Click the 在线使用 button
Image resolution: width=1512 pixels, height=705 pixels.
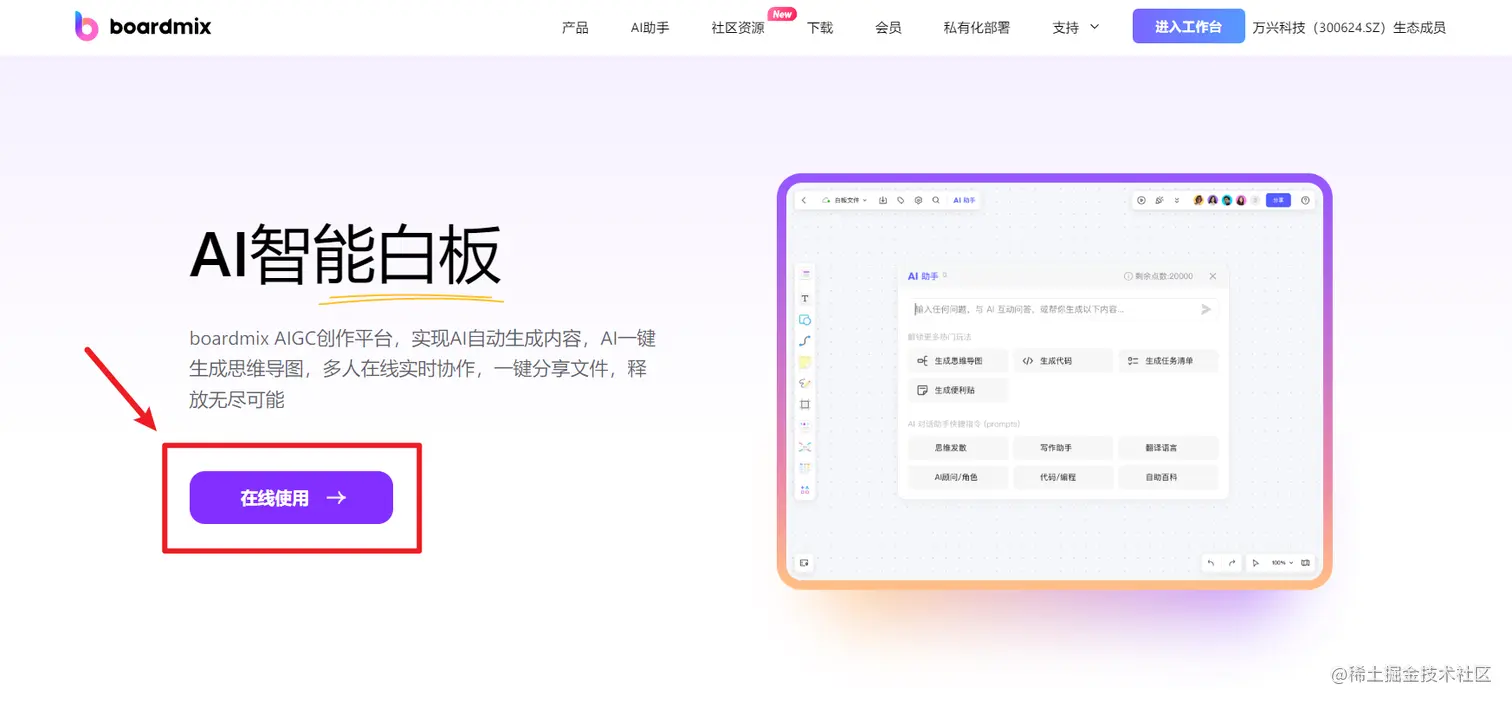291,497
